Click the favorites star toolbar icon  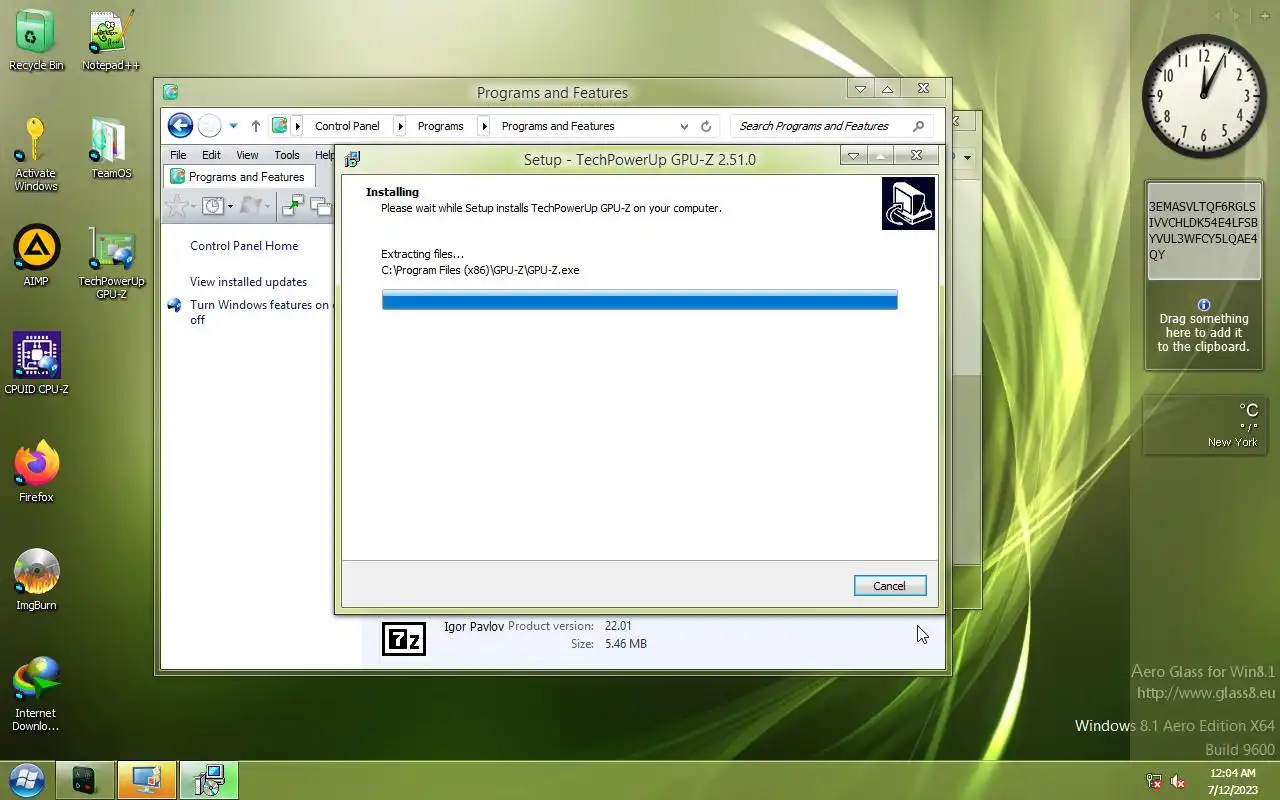(x=177, y=206)
